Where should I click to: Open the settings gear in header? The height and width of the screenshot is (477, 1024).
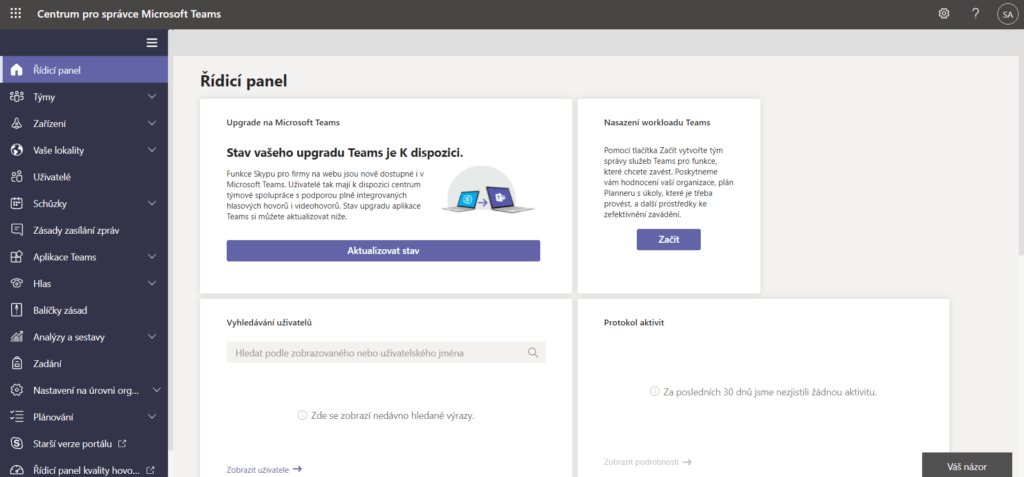[x=944, y=14]
